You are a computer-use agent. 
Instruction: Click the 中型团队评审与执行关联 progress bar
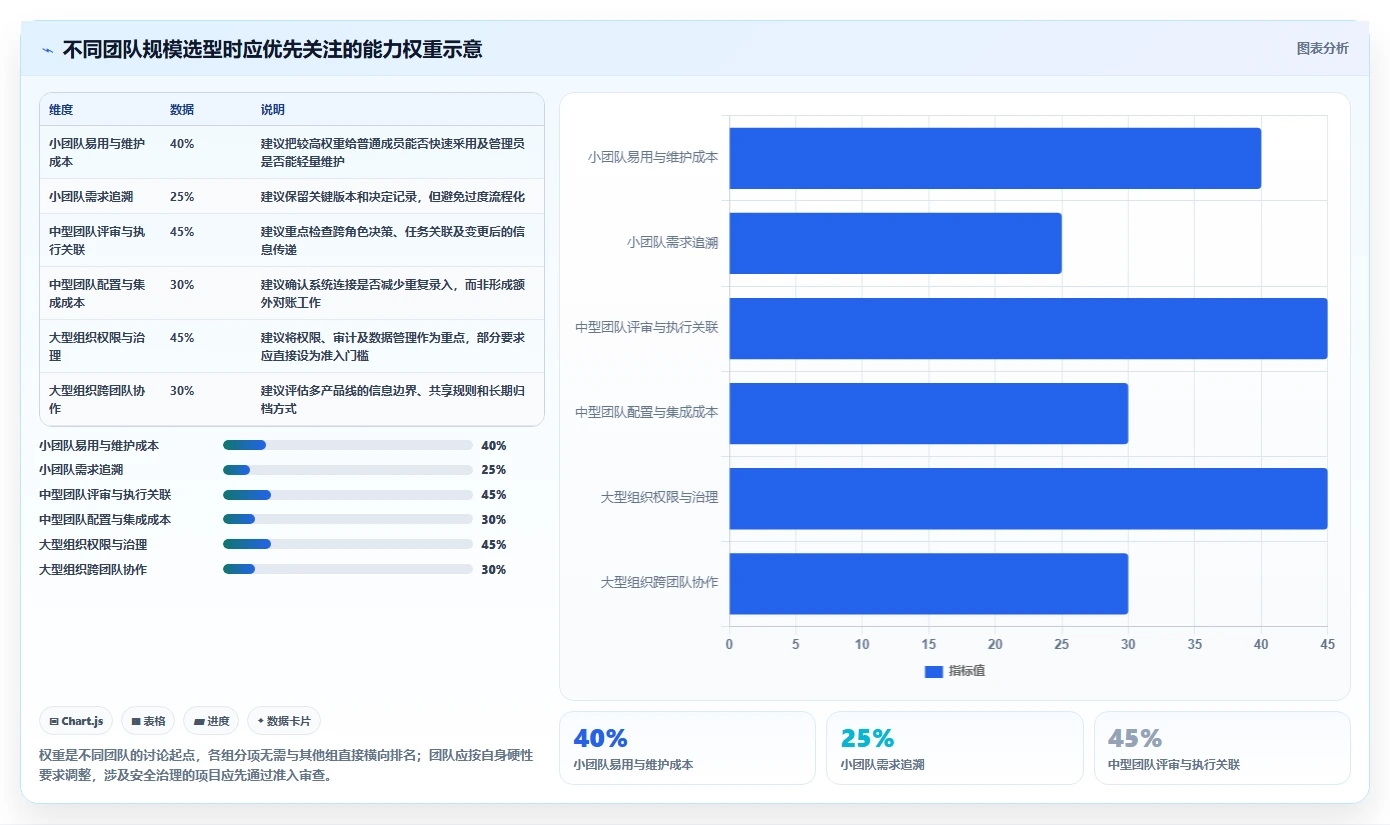tap(348, 495)
